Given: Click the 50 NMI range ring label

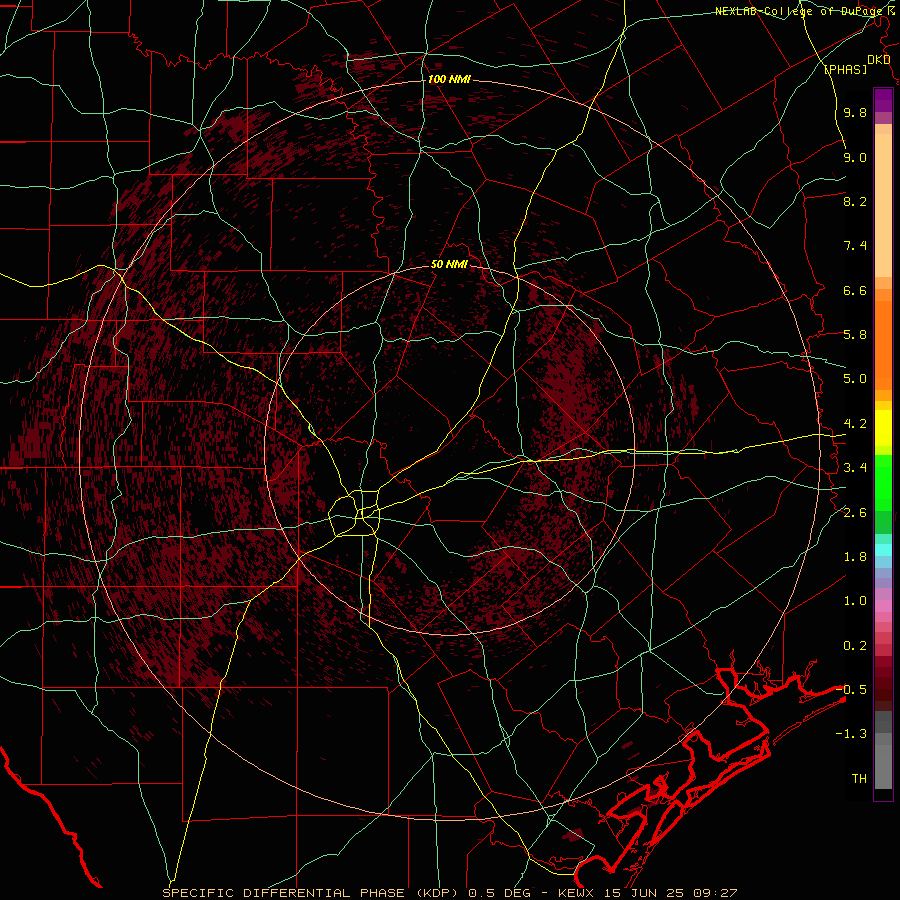Looking at the screenshot, I should coord(449,264).
